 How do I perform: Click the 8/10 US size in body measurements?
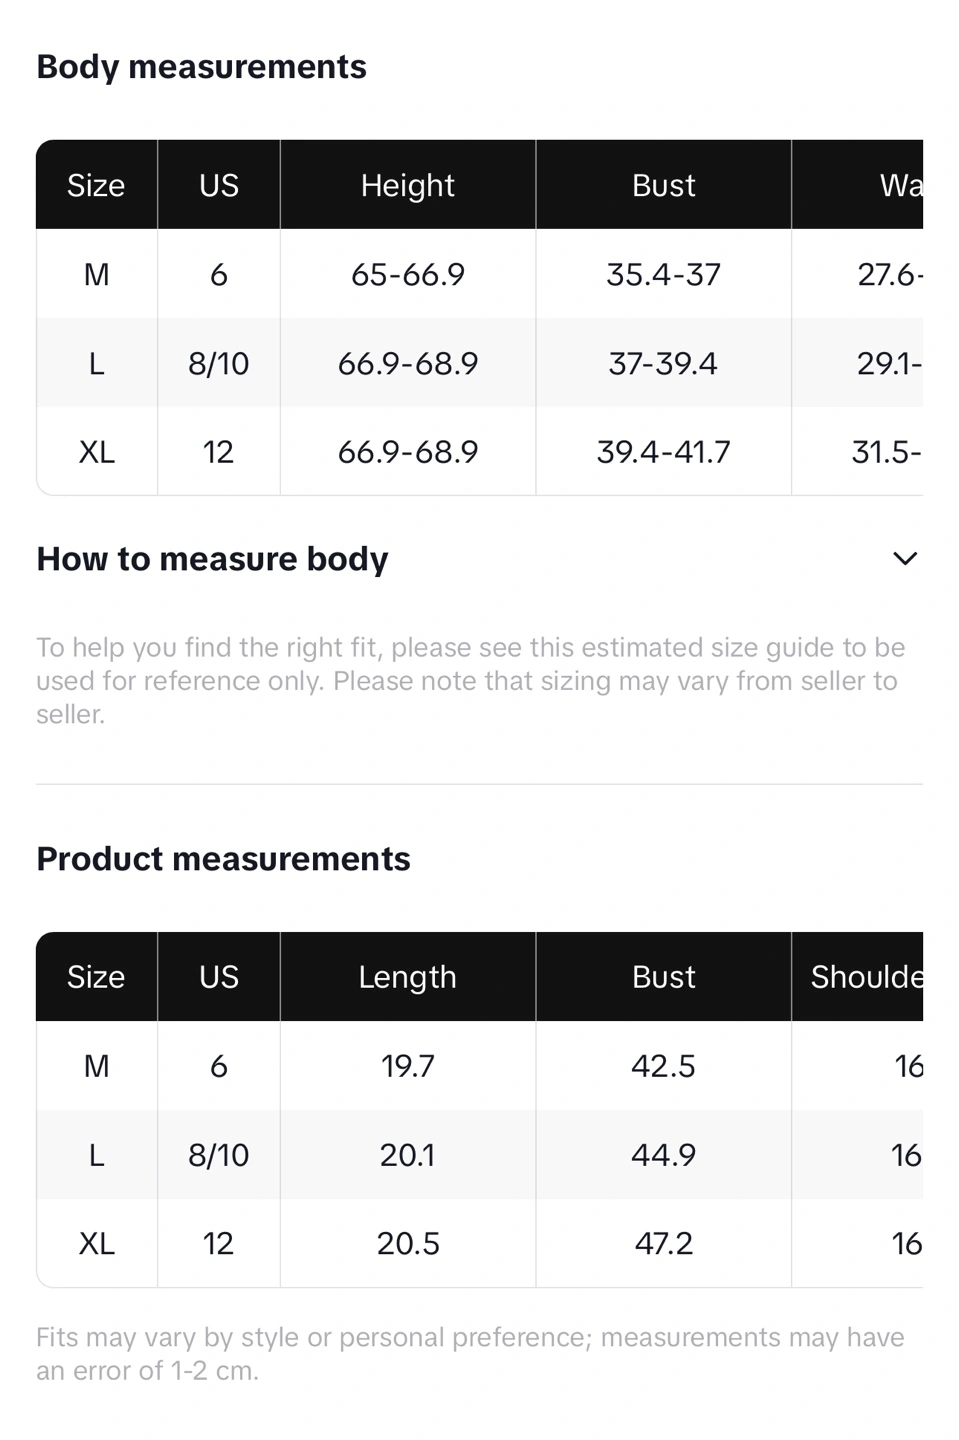click(x=218, y=363)
